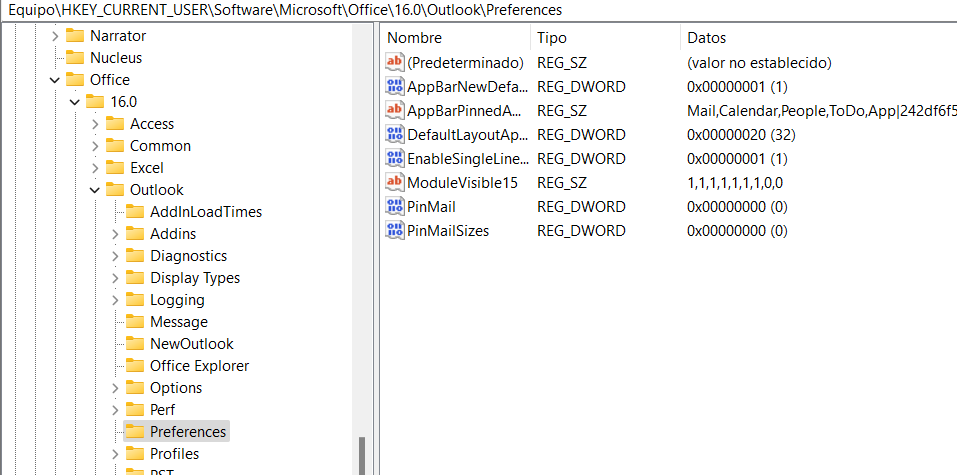Expand the Narrator key
Image resolution: width=957 pixels, height=475 pixels.
click(x=55, y=36)
